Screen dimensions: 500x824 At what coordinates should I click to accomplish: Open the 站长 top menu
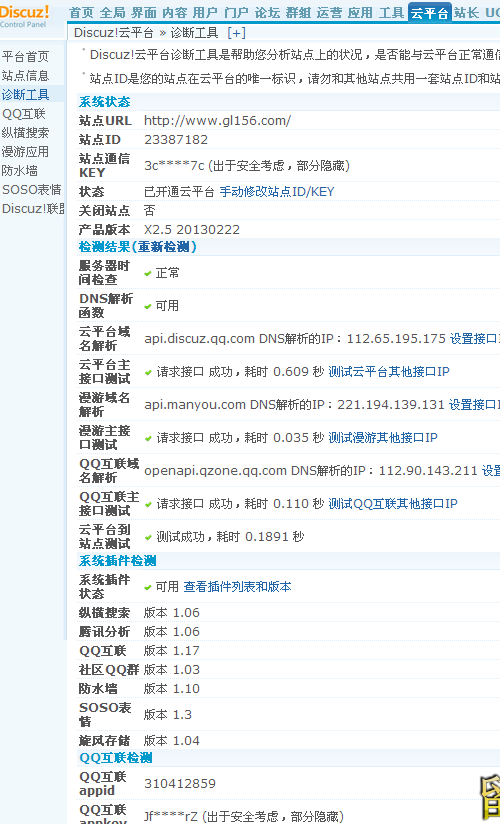coord(466,13)
